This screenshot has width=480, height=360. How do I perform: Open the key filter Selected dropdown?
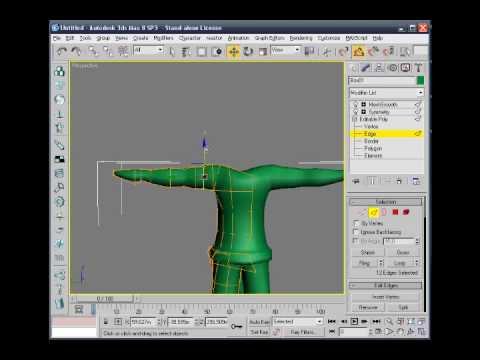point(297,322)
